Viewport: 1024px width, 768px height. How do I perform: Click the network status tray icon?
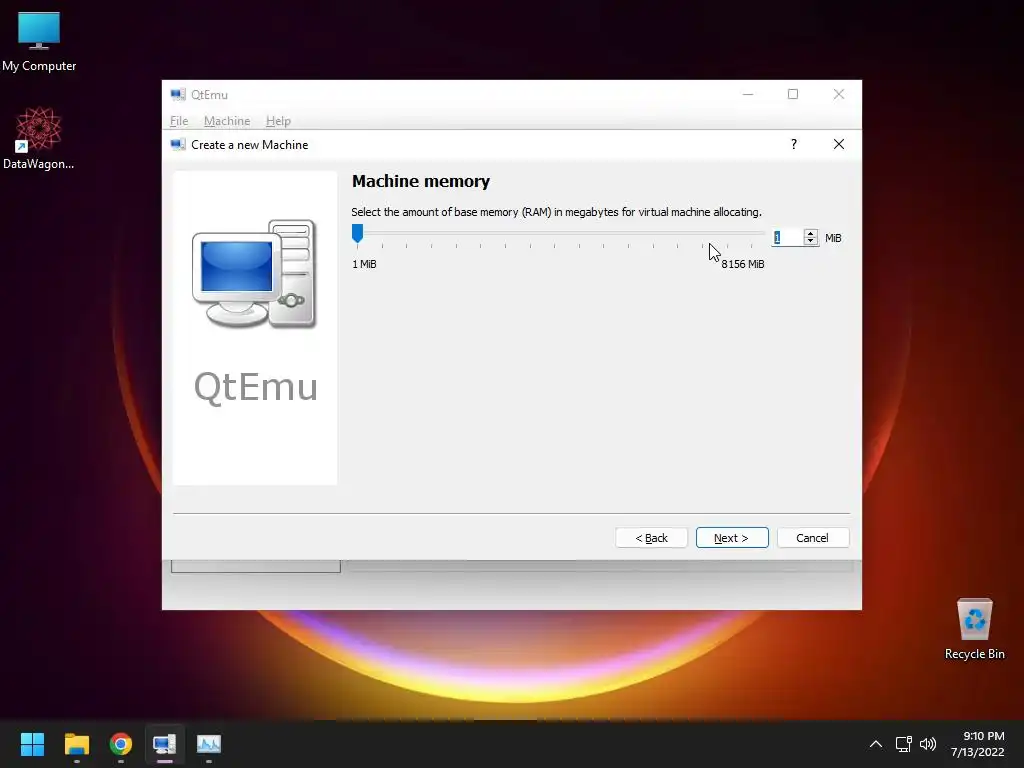904,744
